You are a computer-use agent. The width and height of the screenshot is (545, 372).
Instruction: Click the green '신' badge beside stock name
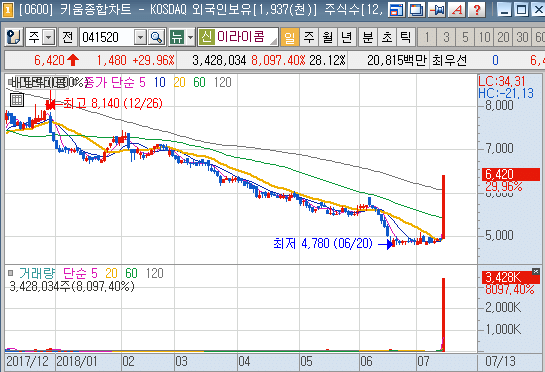[x=206, y=37]
